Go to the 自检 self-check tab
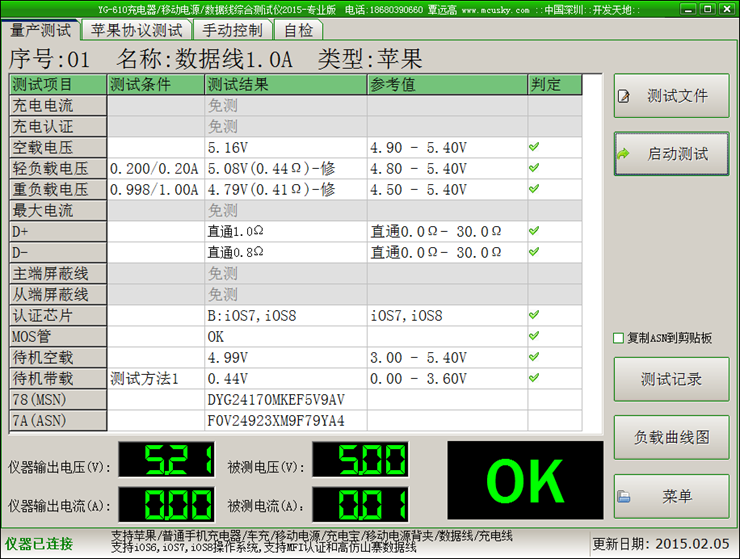This screenshot has width=740, height=559. [298, 30]
